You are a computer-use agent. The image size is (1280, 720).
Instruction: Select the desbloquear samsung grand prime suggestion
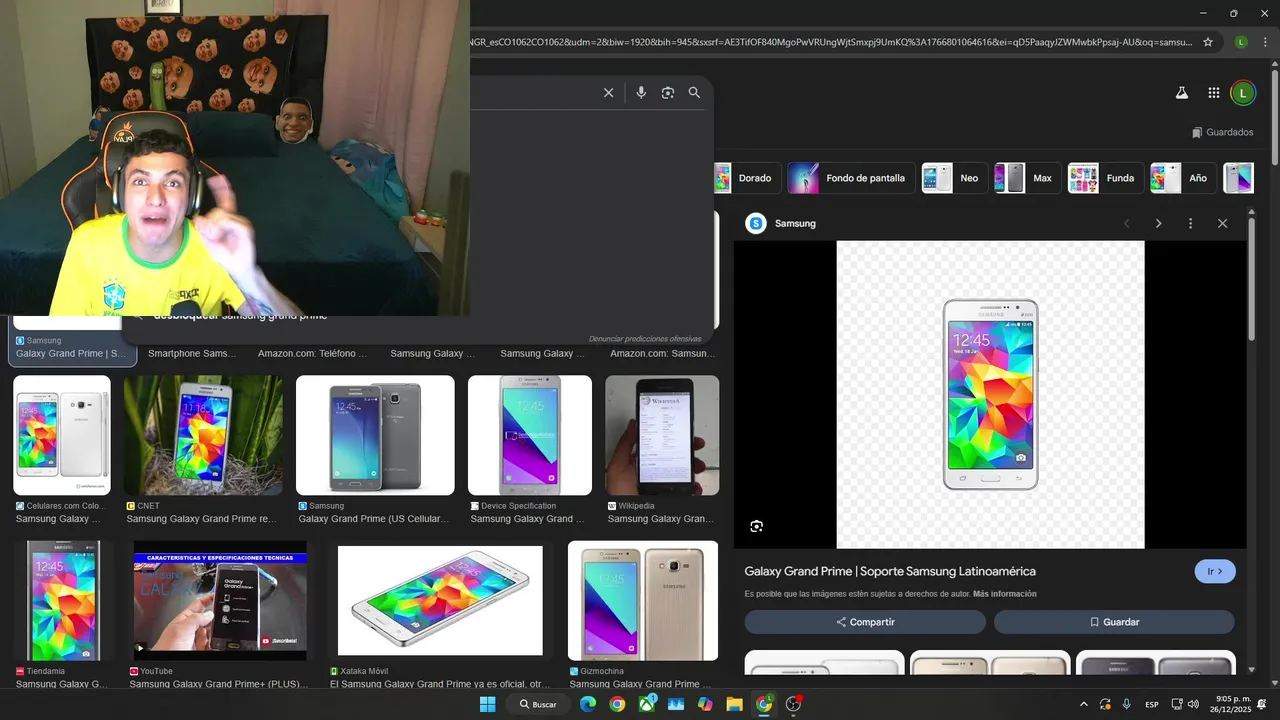coord(240,316)
